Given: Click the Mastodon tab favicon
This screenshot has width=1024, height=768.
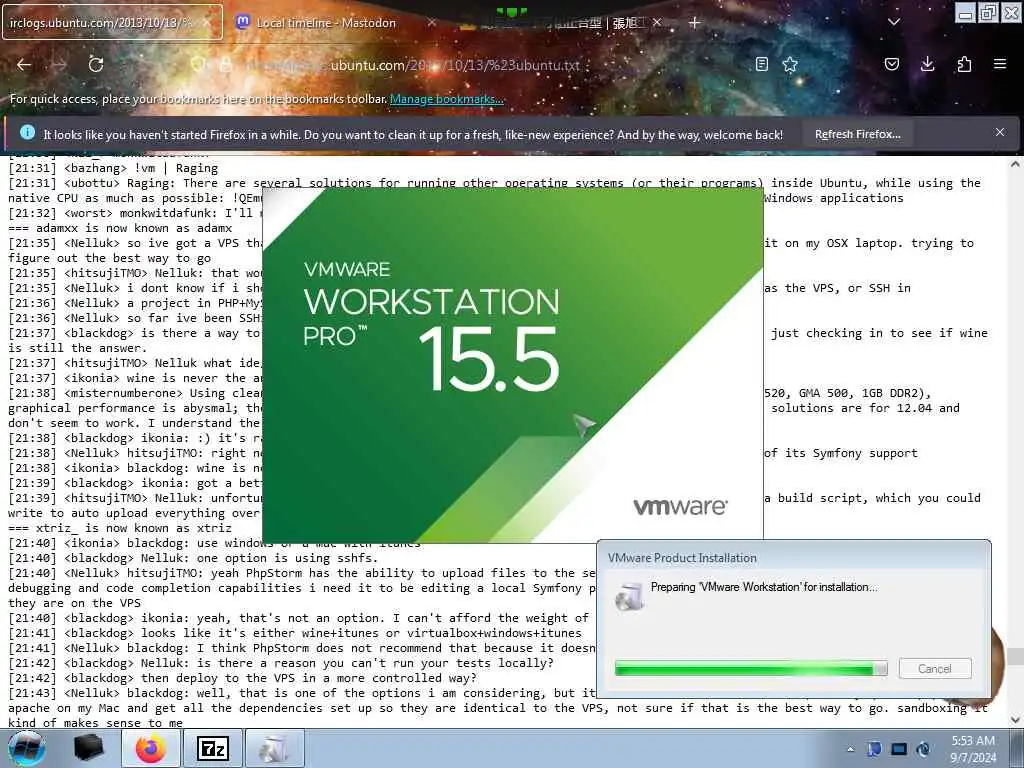Looking at the screenshot, I should point(242,22).
